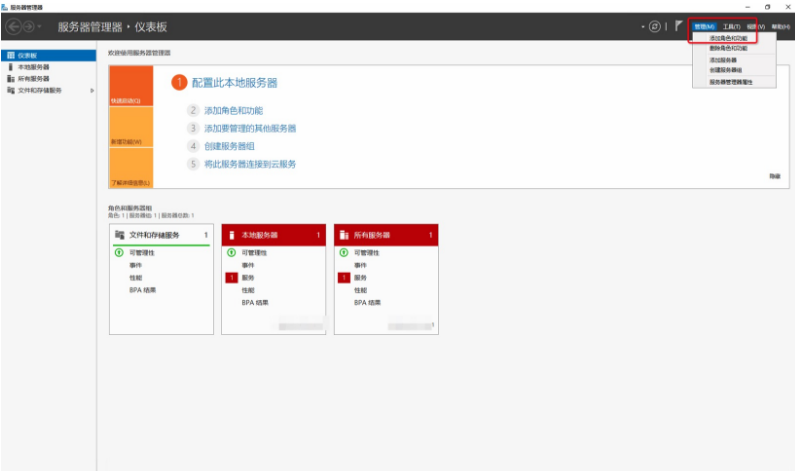
Task: Open the navigation history dropdown arrow
Action: [41, 26]
